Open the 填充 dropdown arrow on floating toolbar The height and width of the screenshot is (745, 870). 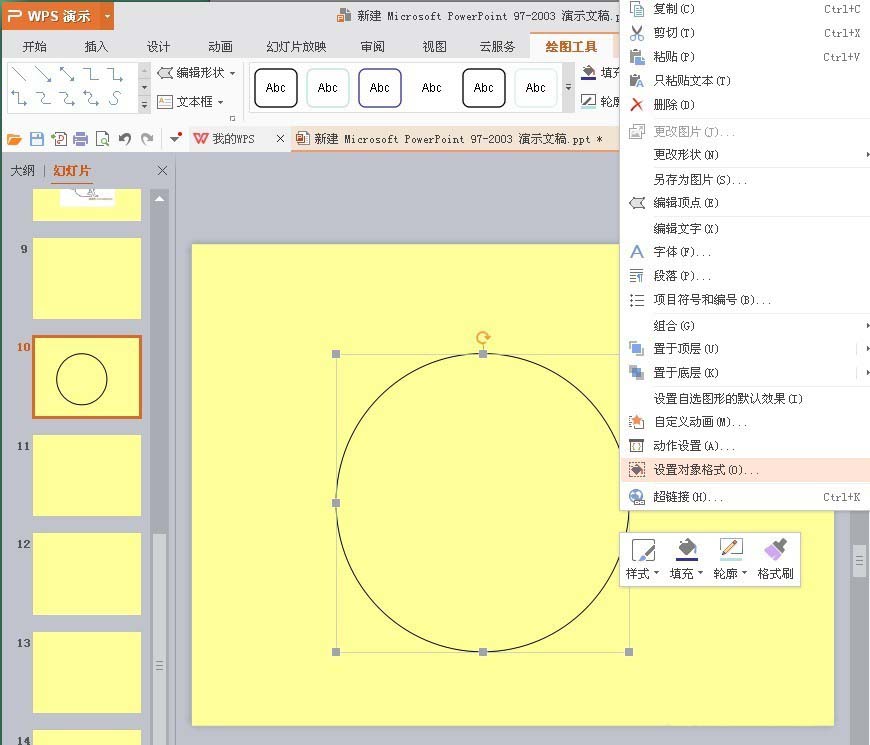[x=701, y=572]
